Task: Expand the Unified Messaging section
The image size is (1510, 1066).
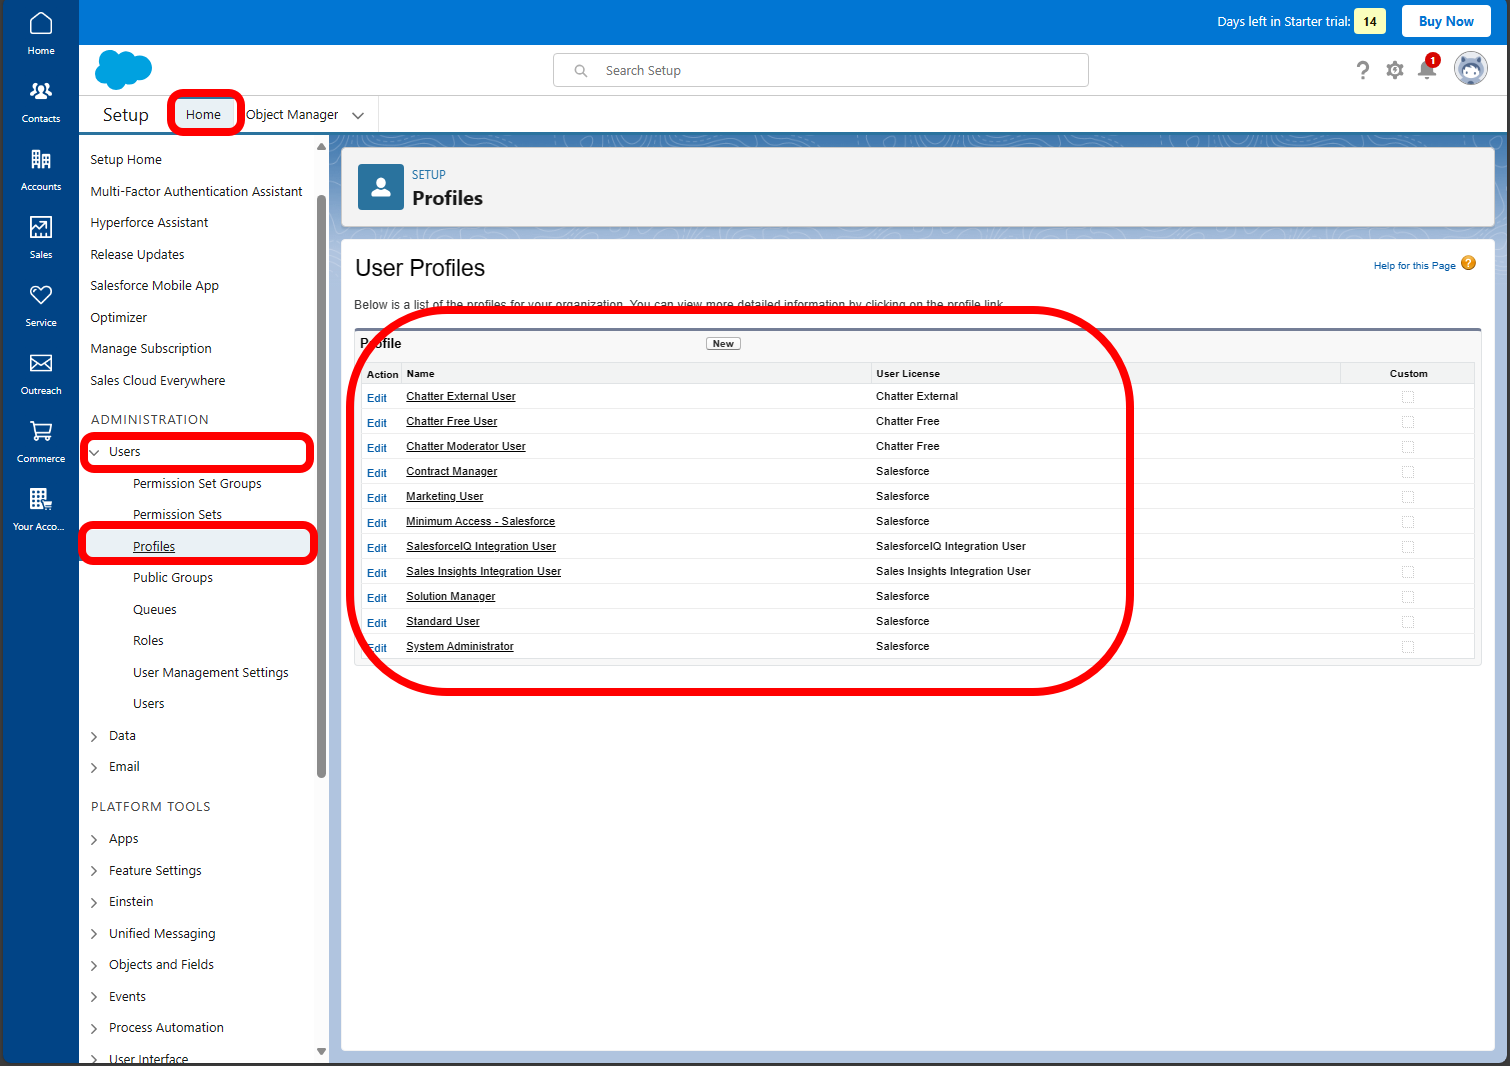Action: 95,934
